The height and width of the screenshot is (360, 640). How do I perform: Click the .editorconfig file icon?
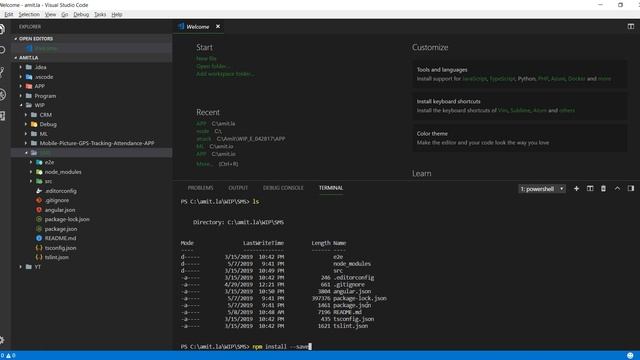pos(39,191)
